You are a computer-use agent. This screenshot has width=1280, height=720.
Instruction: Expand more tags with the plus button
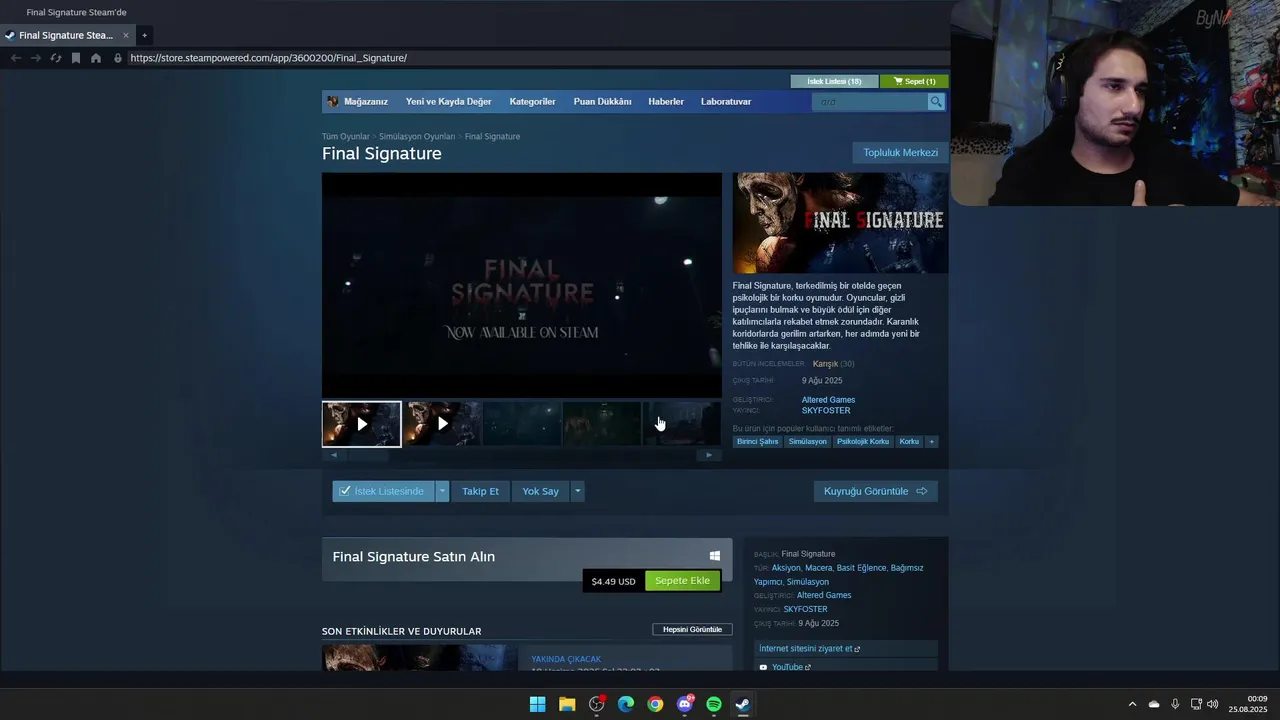pyautogui.click(x=932, y=441)
